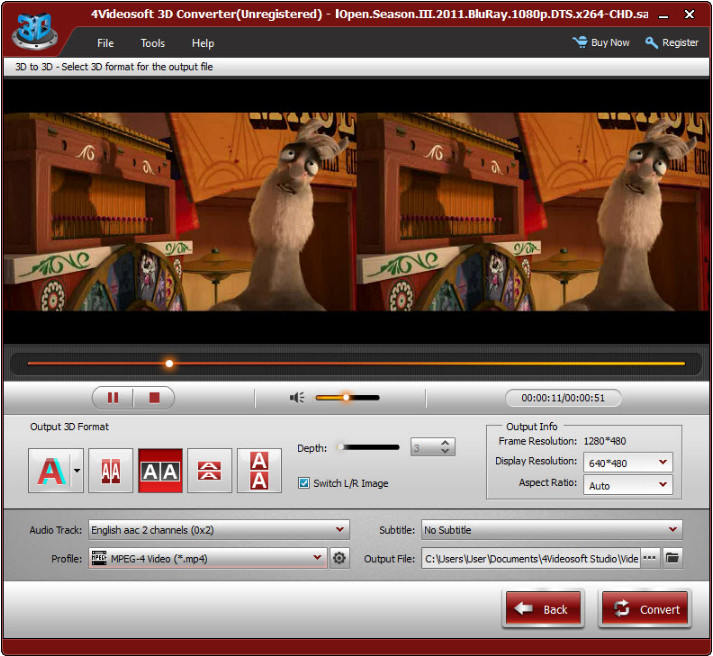The height and width of the screenshot is (656, 713).
Task: Adjust the volume slider
Action: click(x=347, y=398)
